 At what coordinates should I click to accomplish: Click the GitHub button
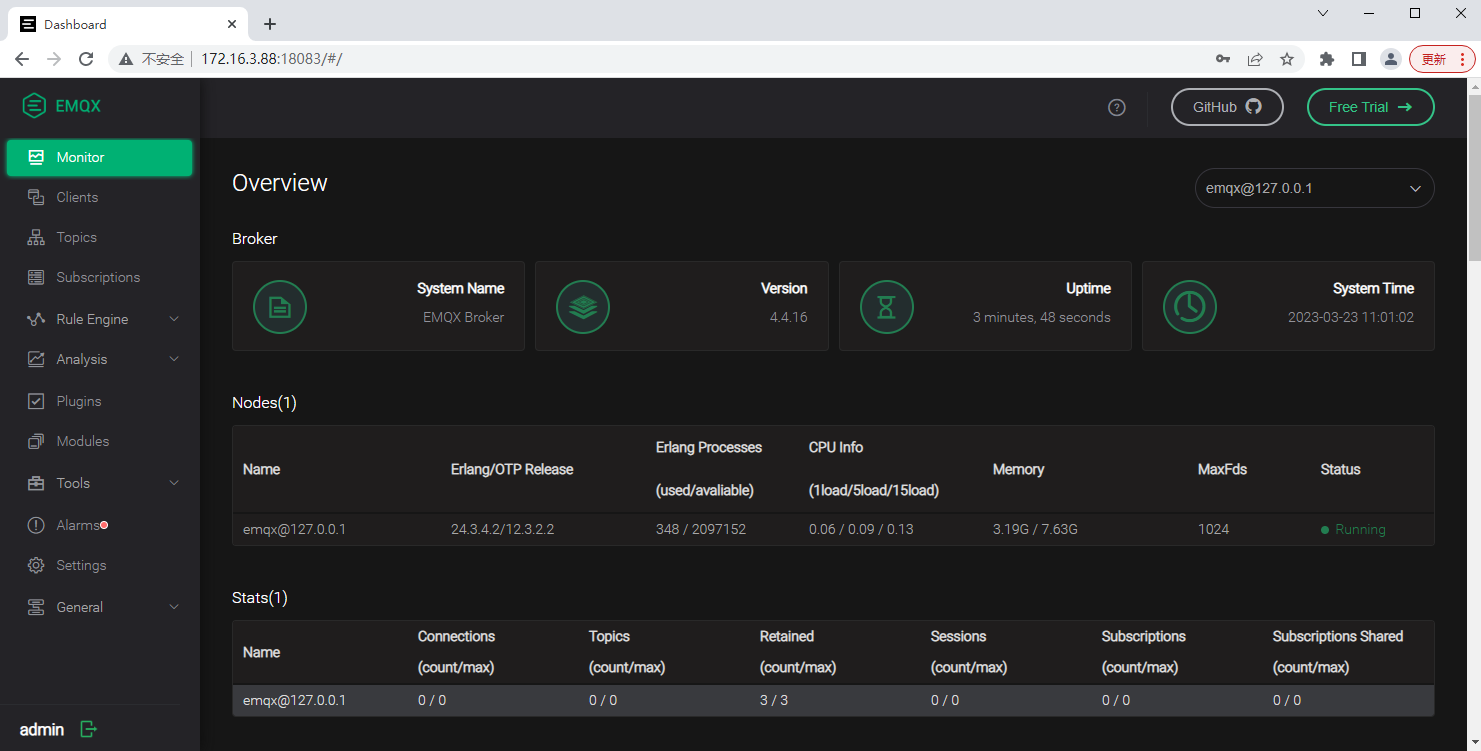click(1227, 107)
